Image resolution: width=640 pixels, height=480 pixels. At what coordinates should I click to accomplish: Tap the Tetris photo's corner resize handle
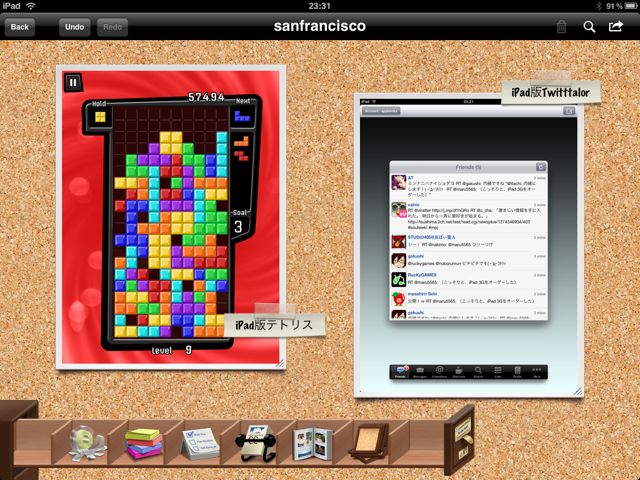[280, 363]
